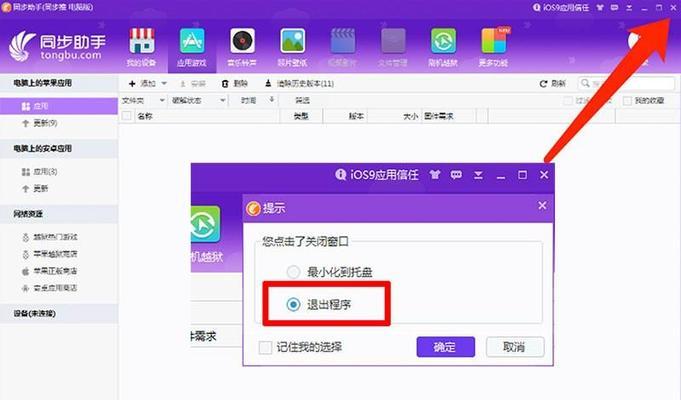Click the feedback chat icon in main title bar
The image size is (681, 400).
pos(614,7)
